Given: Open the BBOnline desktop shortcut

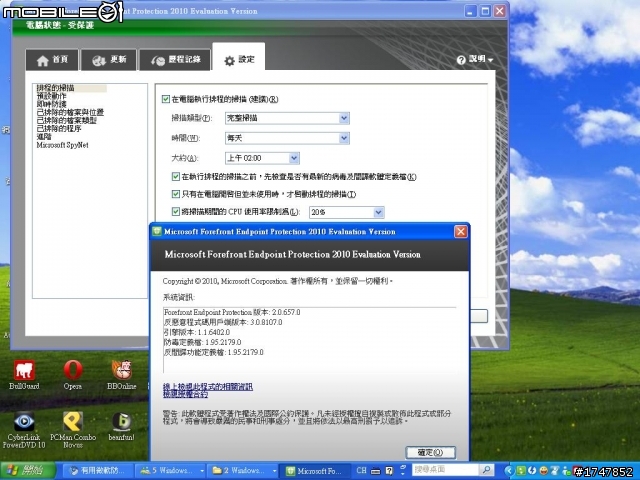Looking at the screenshot, I should 122,375.
